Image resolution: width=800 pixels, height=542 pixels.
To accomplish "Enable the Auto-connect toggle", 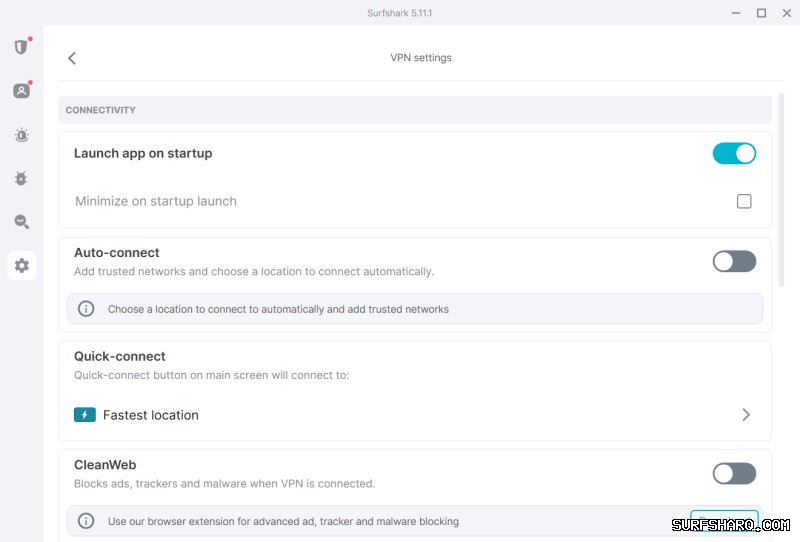I will [x=733, y=261].
